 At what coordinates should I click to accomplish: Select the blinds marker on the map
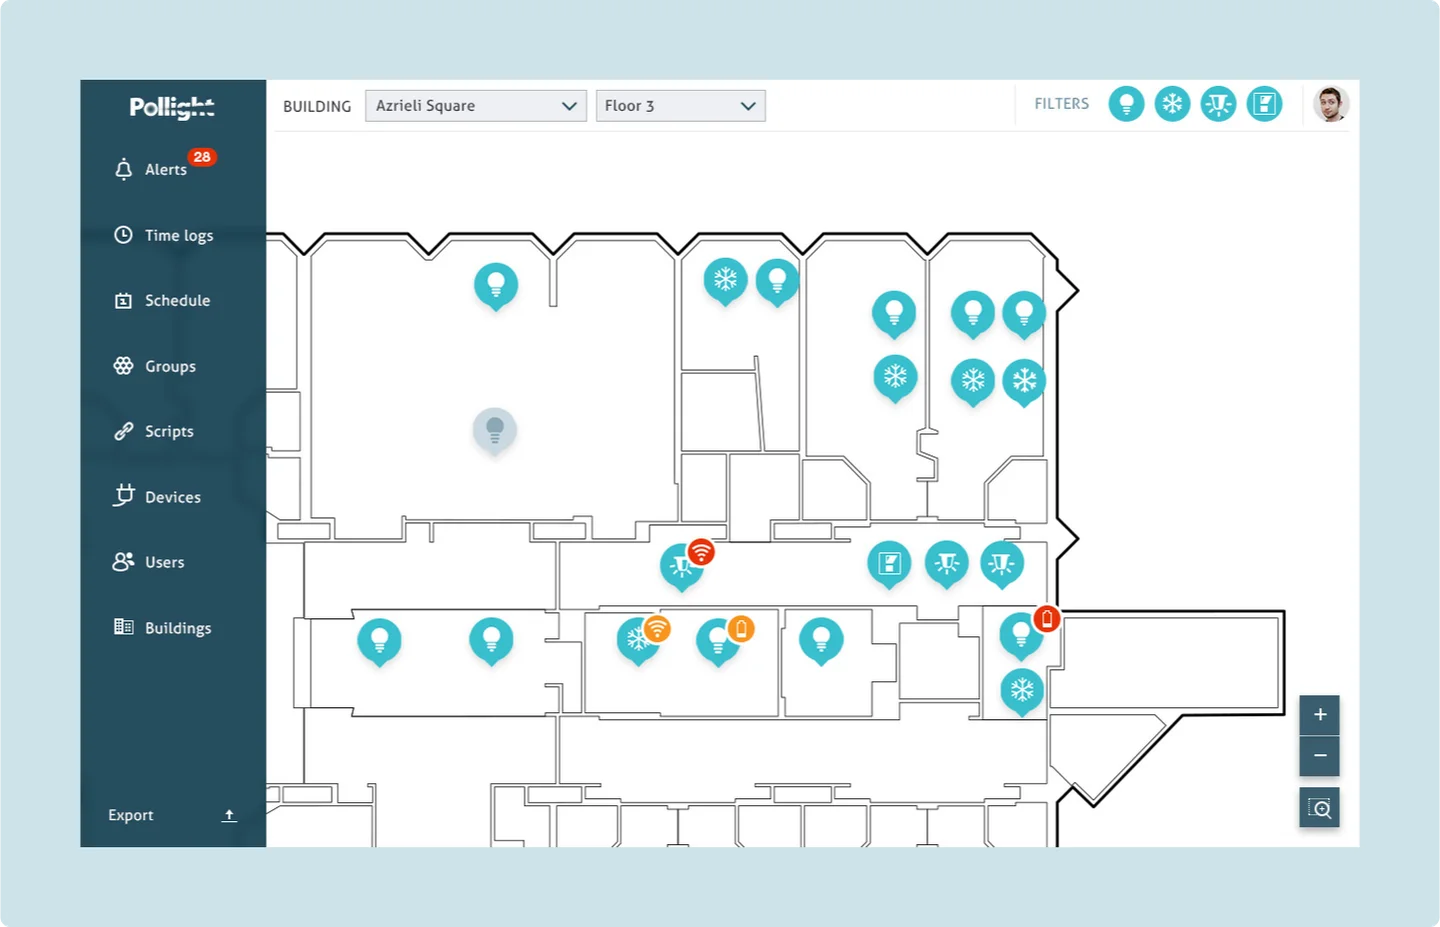(889, 564)
